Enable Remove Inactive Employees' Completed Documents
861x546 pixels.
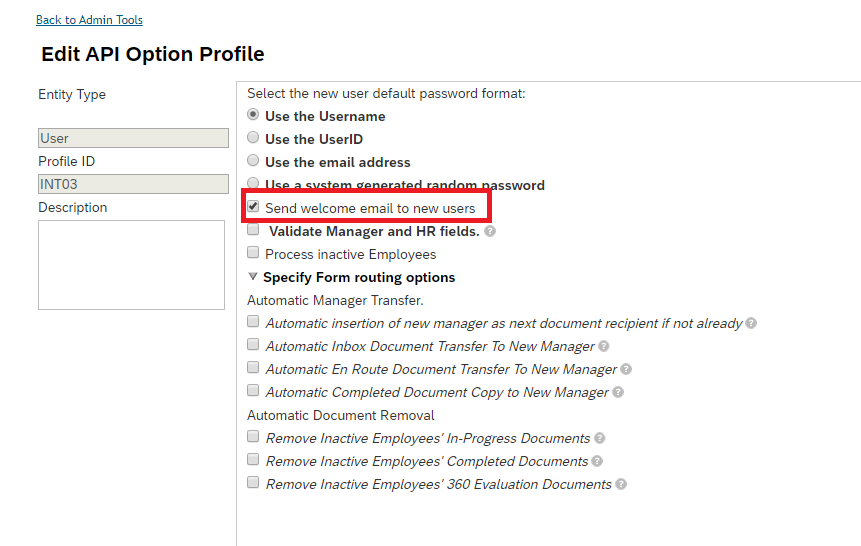253,459
